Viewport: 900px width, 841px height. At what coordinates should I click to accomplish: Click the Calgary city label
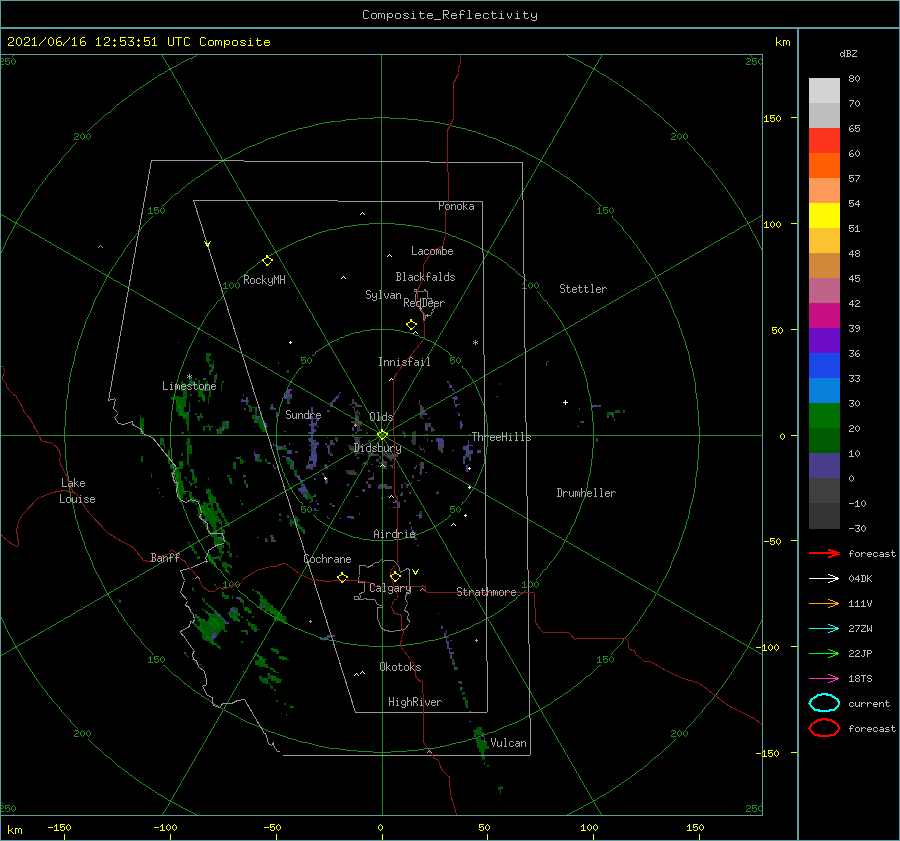(390, 588)
